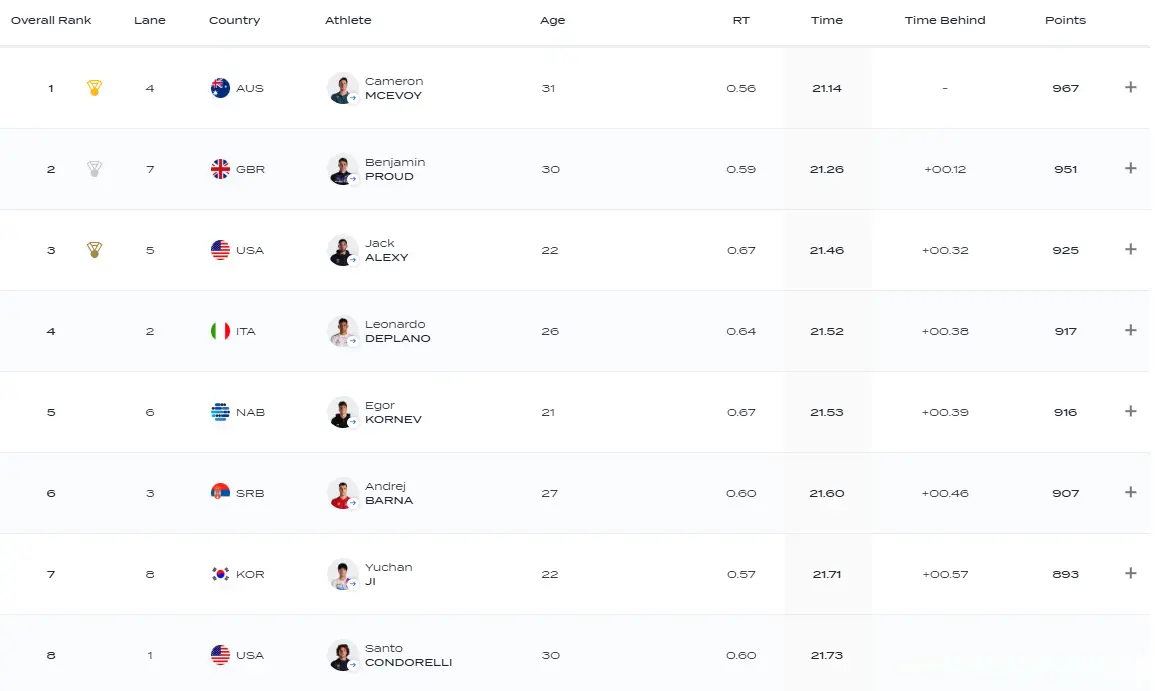Click the Points column header
Image resolution: width=1155 pixels, height=691 pixels.
coord(1065,20)
